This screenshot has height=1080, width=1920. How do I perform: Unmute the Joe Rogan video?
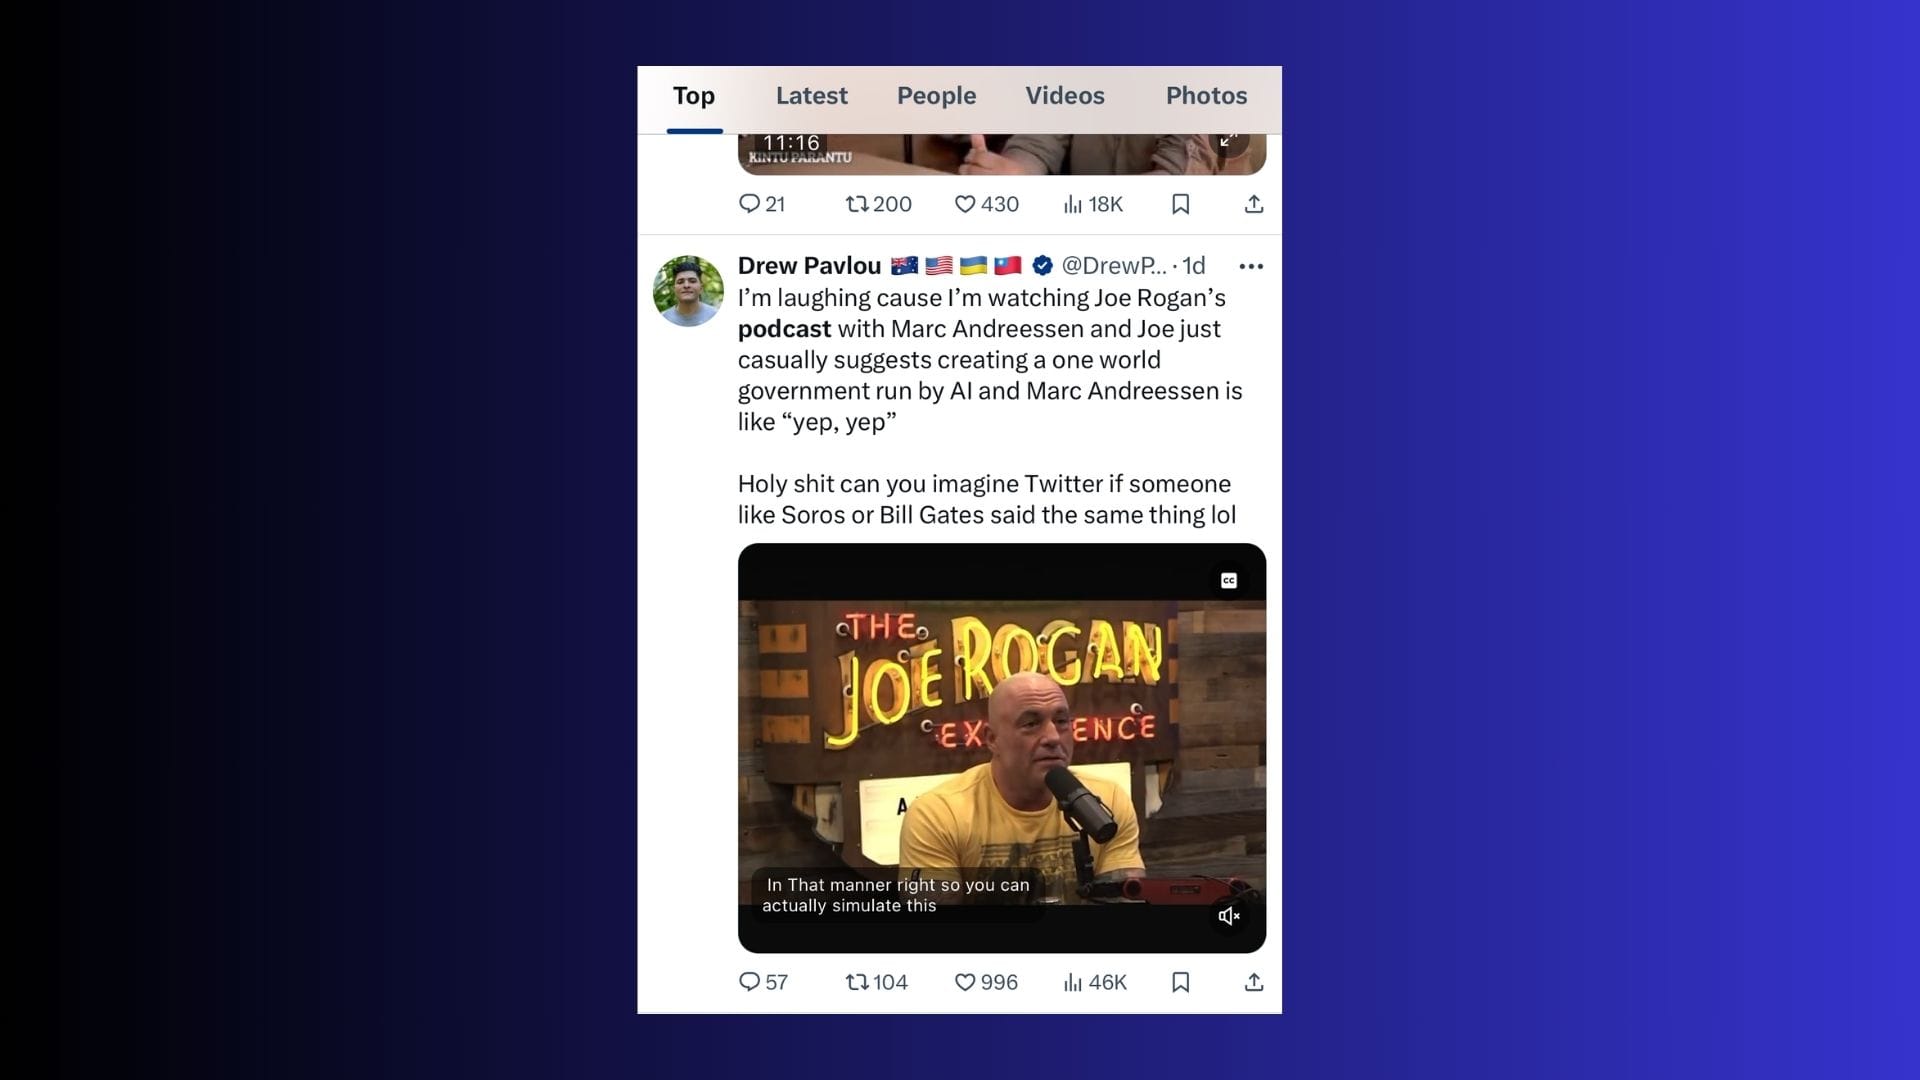[x=1229, y=916]
